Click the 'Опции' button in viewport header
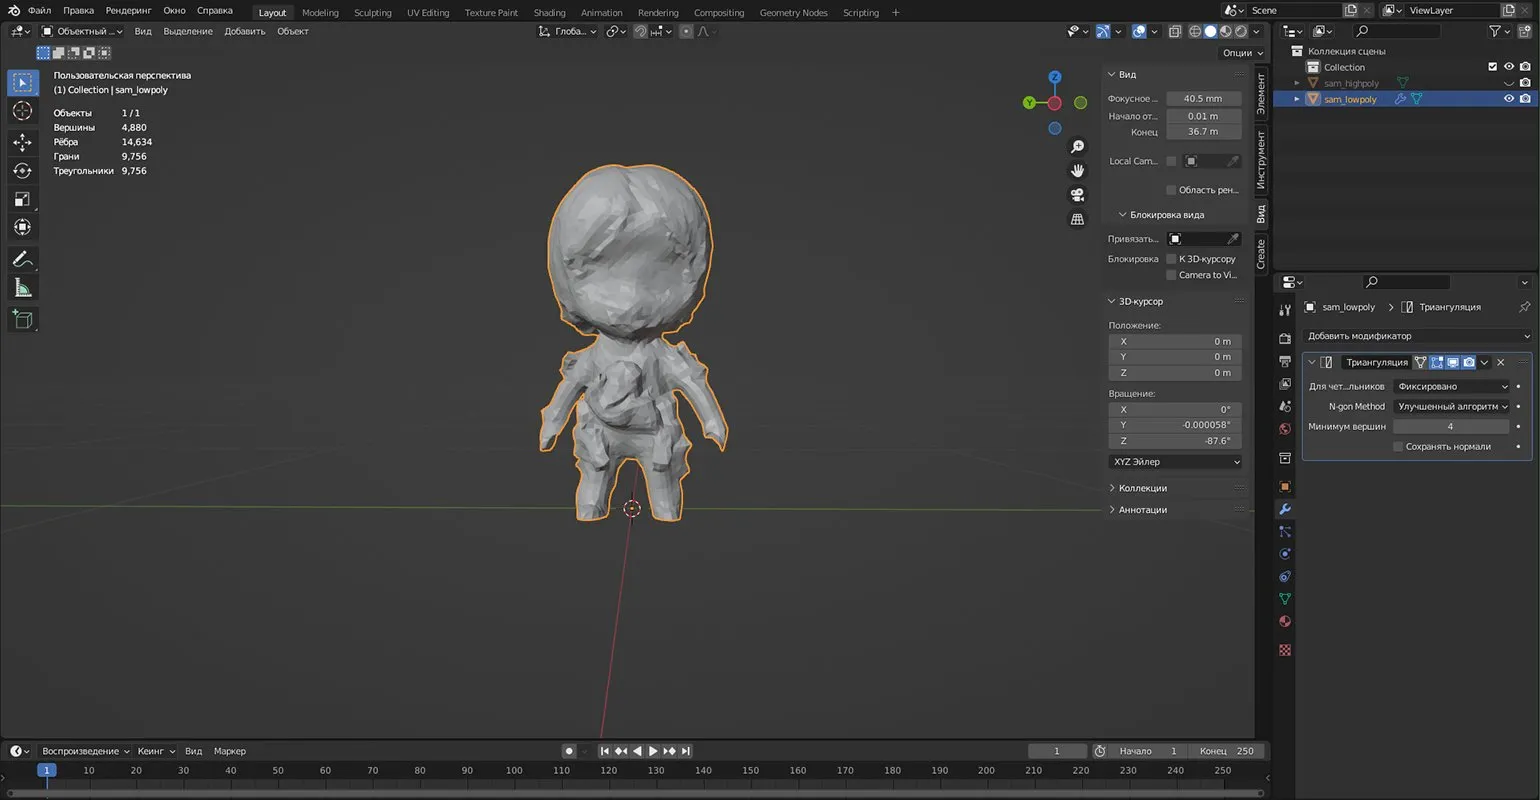Viewport: 1540px width, 800px height. 1242,53
